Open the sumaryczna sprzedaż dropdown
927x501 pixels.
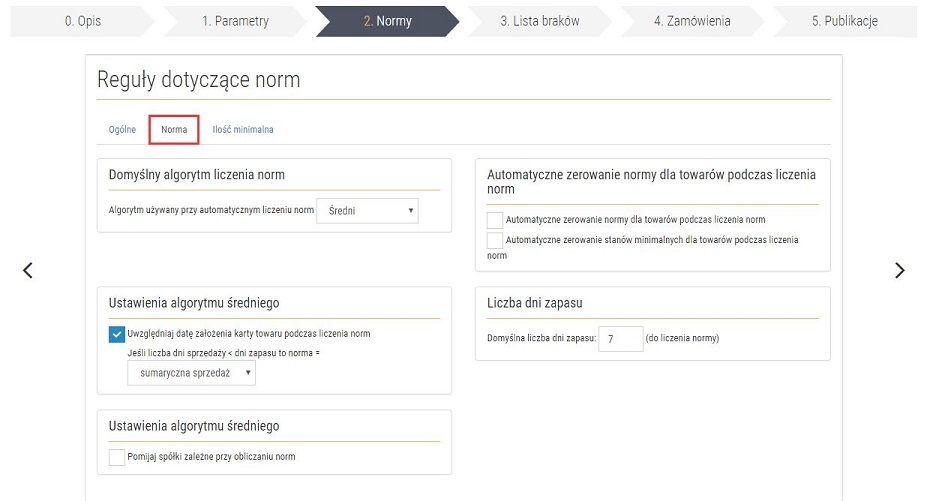191,373
